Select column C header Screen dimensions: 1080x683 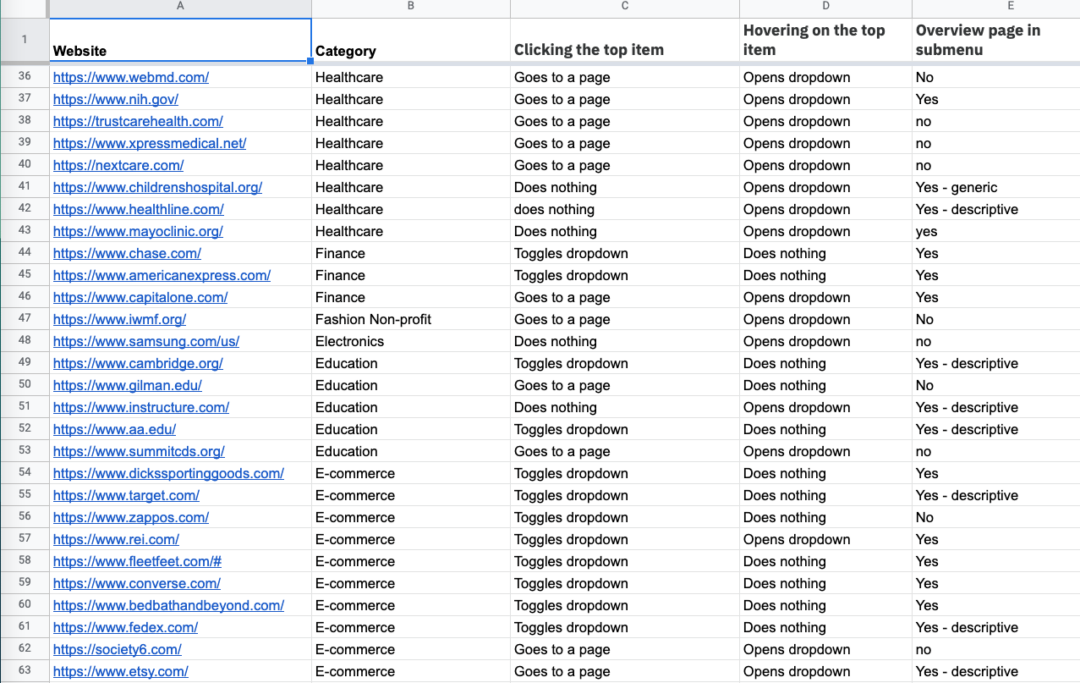[624, 8]
